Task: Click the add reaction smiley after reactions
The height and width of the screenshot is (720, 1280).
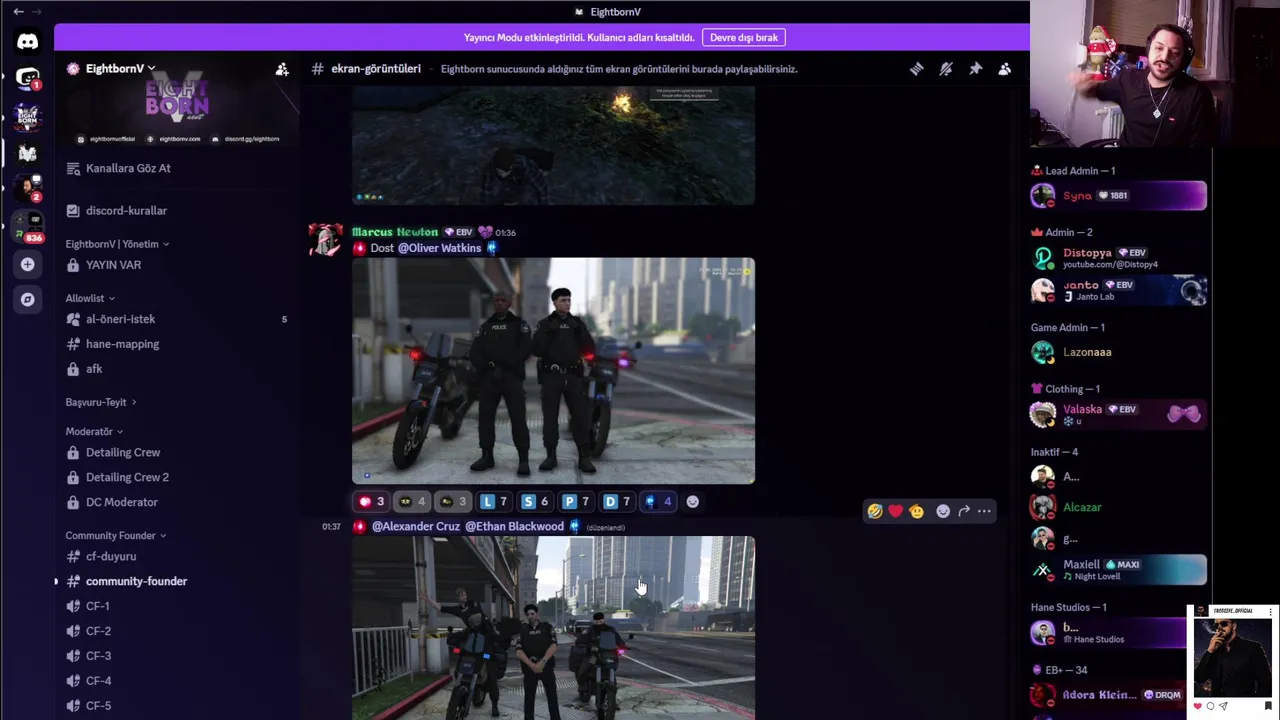Action: pyautogui.click(x=692, y=502)
